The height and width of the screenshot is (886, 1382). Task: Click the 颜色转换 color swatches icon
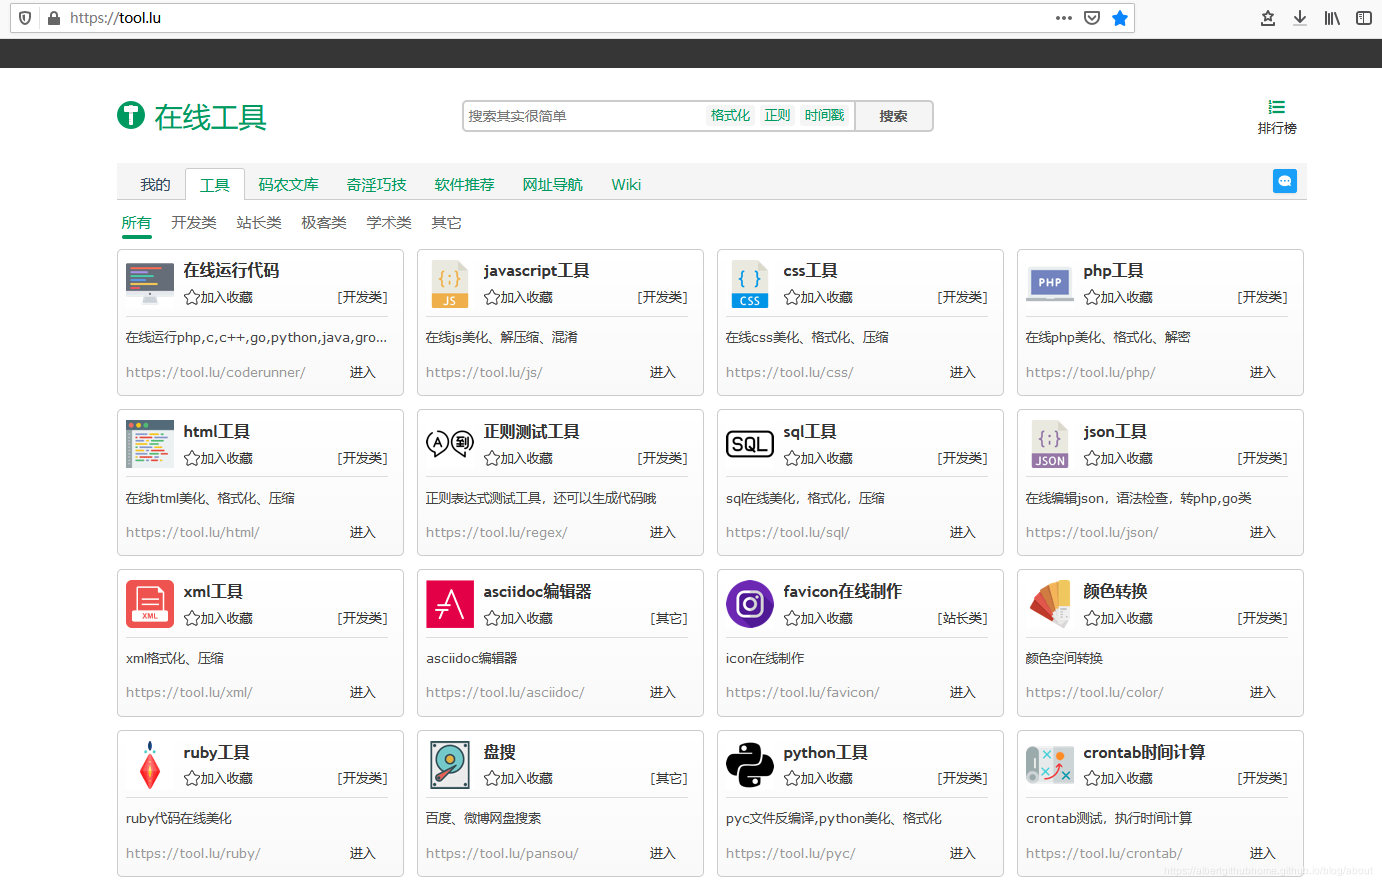pyautogui.click(x=1050, y=604)
